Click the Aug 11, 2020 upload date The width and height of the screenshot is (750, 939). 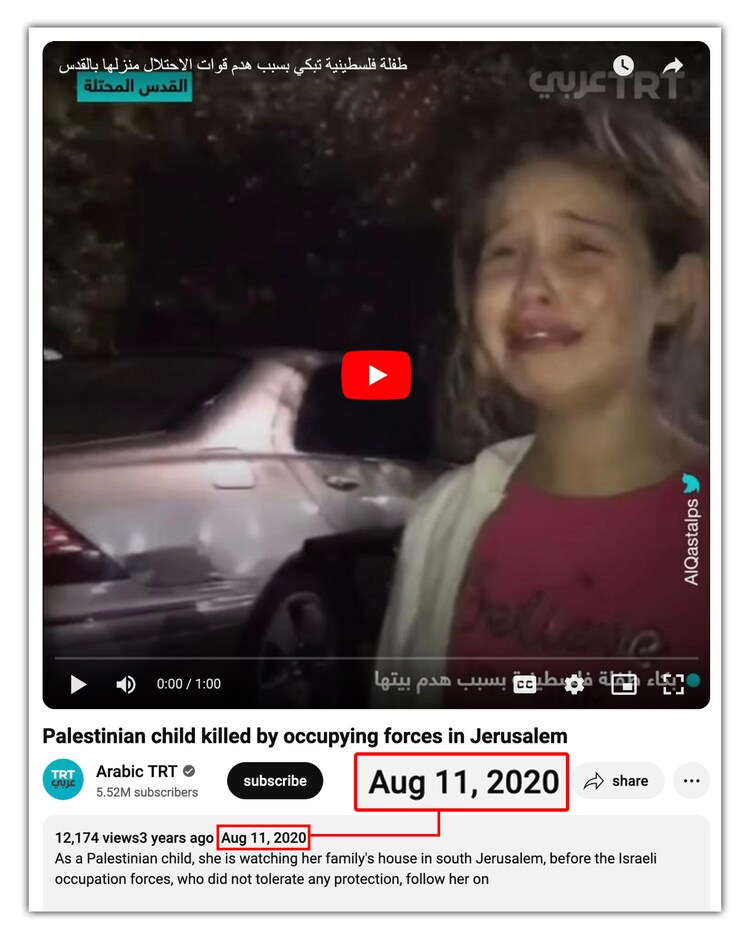point(264,838)
